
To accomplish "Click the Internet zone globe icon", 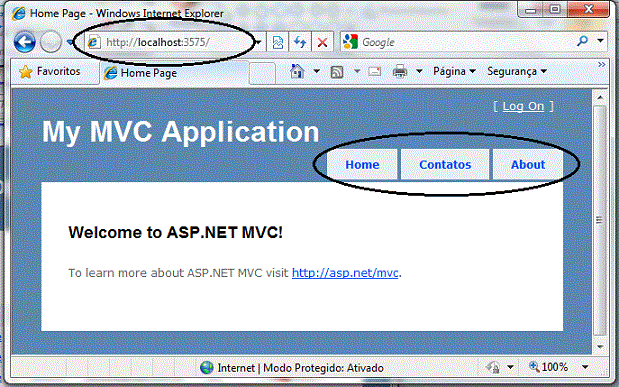I will 206,368.
